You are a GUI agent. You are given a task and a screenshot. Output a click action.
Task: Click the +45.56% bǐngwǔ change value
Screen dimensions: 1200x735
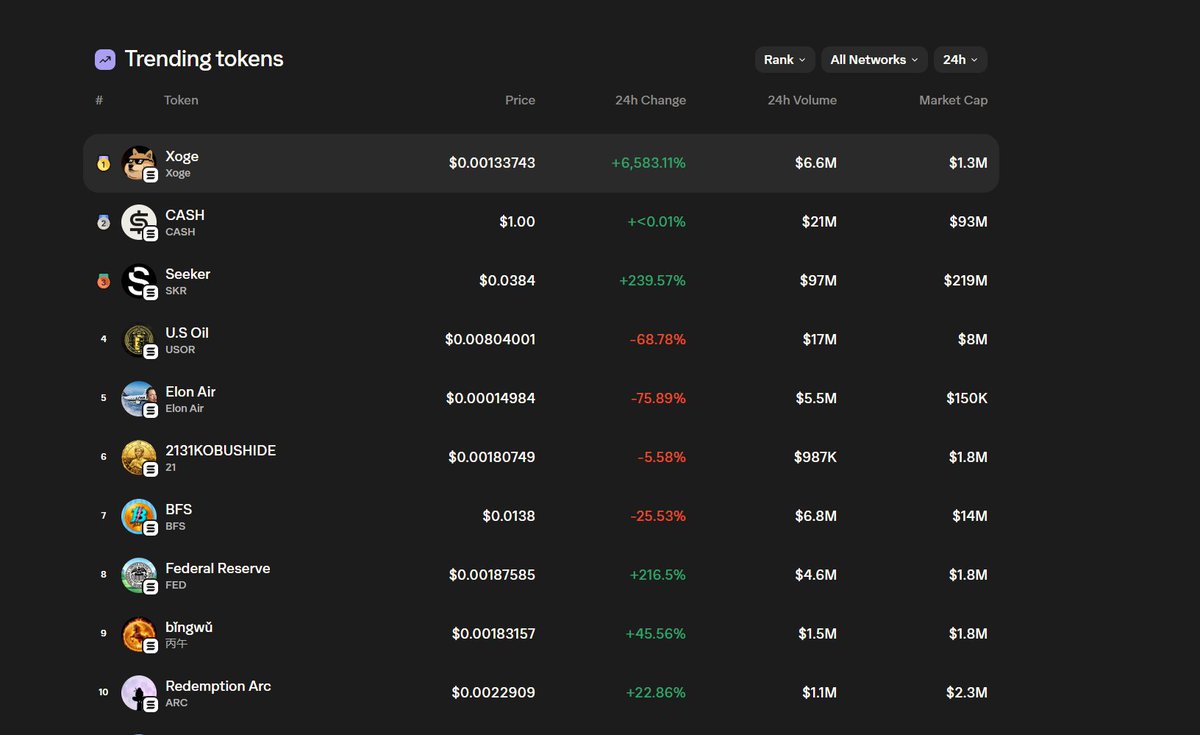click(x=655, y=634)
